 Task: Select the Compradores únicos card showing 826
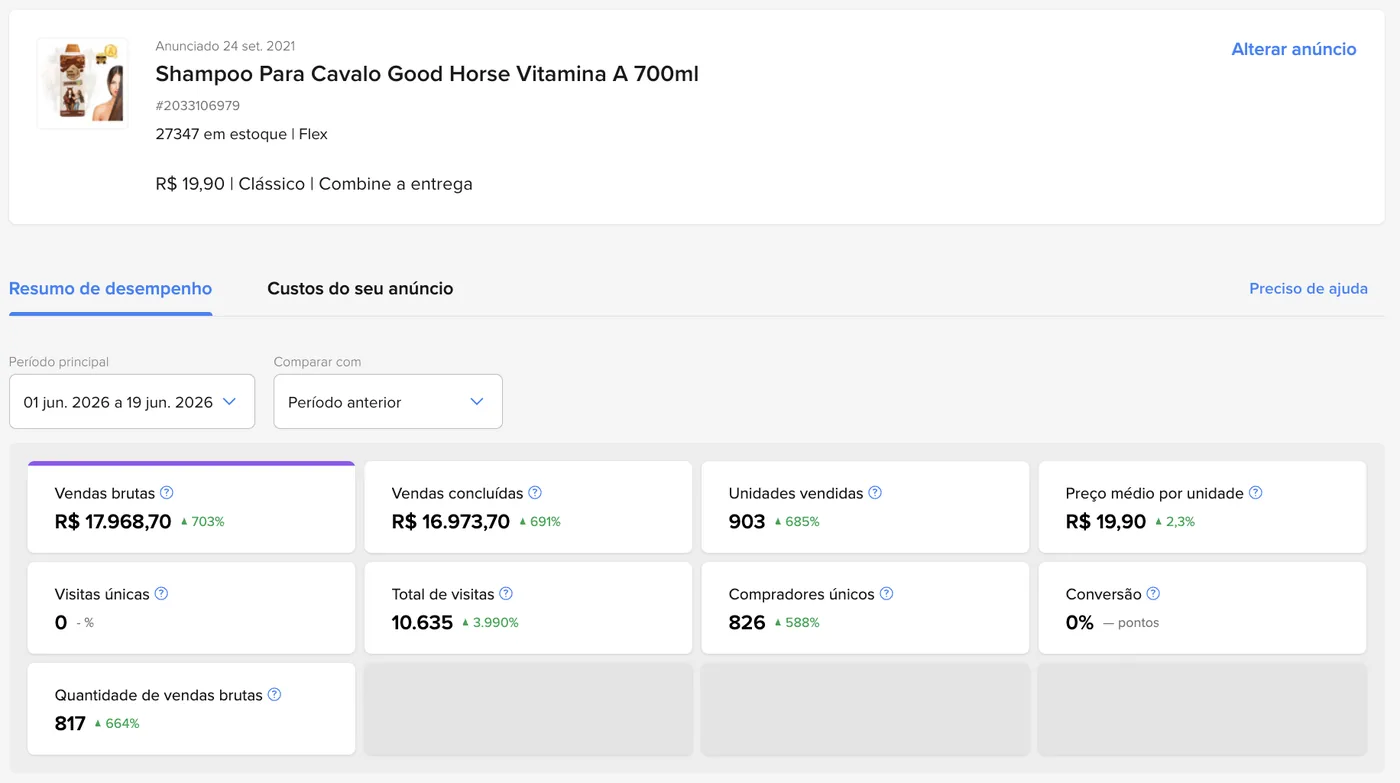coord(865,608)
